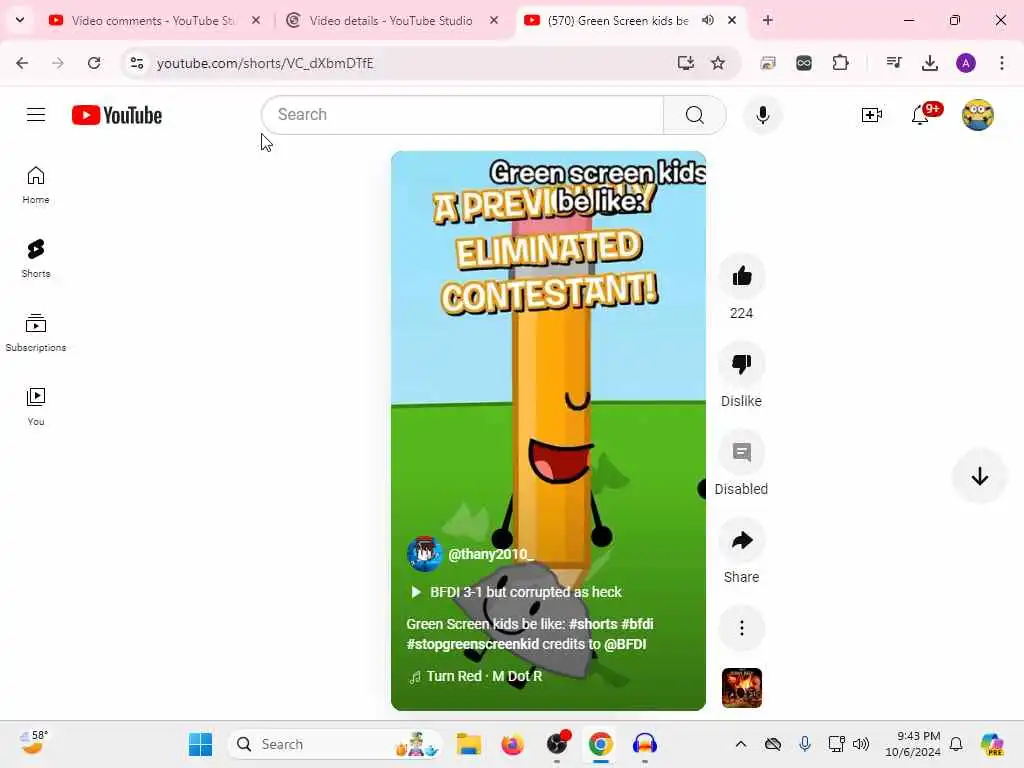Launch Firefox from taskbar
The height and width of the screenshot is (768, 1024).
513,744
